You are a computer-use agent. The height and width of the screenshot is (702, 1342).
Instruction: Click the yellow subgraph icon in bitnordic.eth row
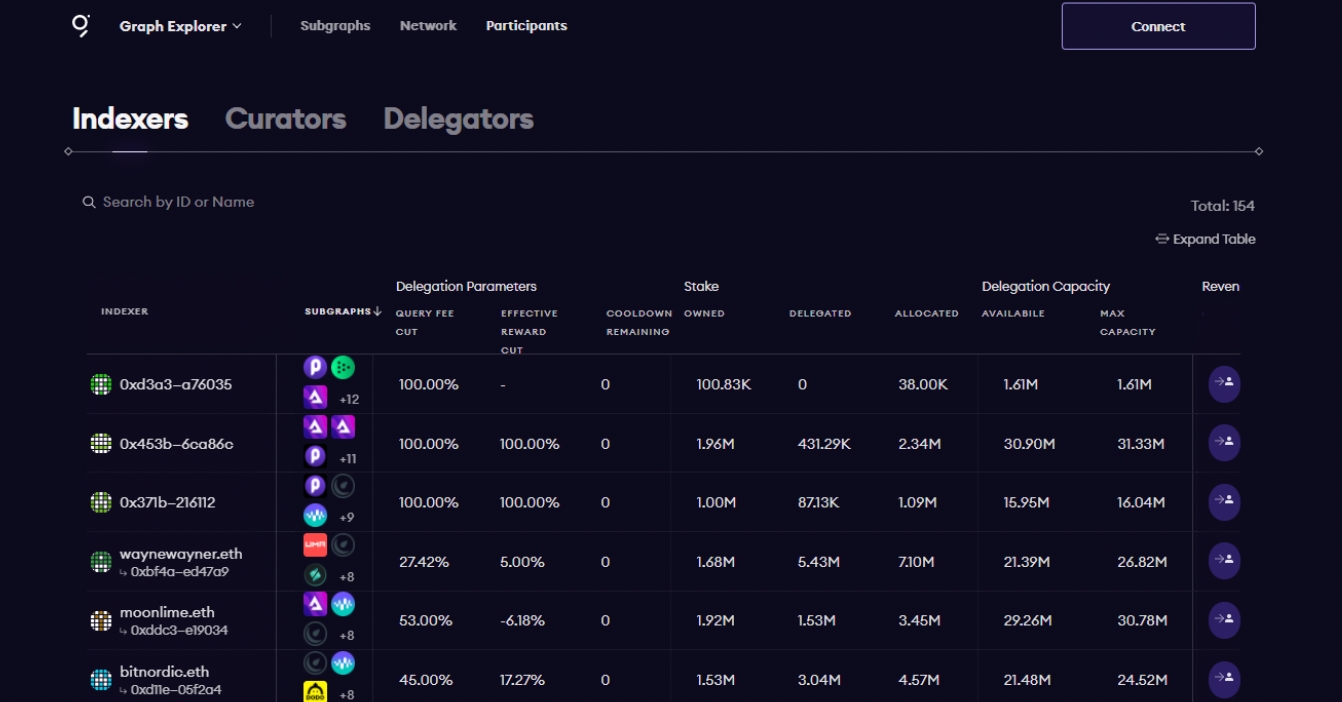pyautogui.click(x=315, y=691)
